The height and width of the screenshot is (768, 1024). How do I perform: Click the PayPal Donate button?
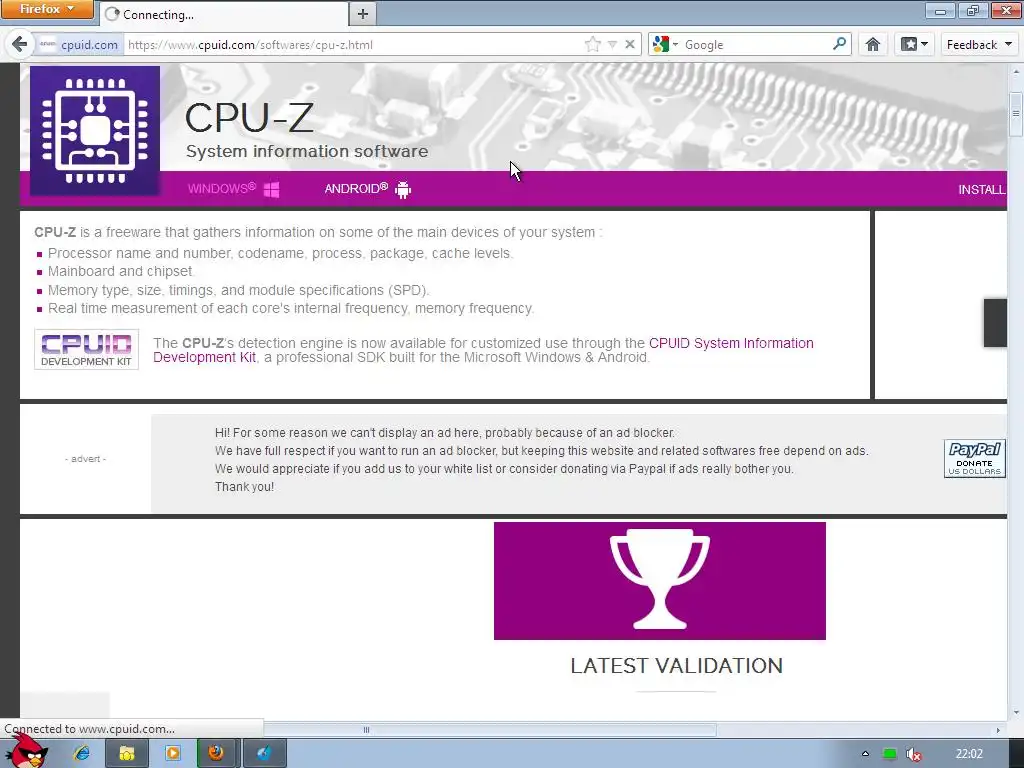(974, 458)
